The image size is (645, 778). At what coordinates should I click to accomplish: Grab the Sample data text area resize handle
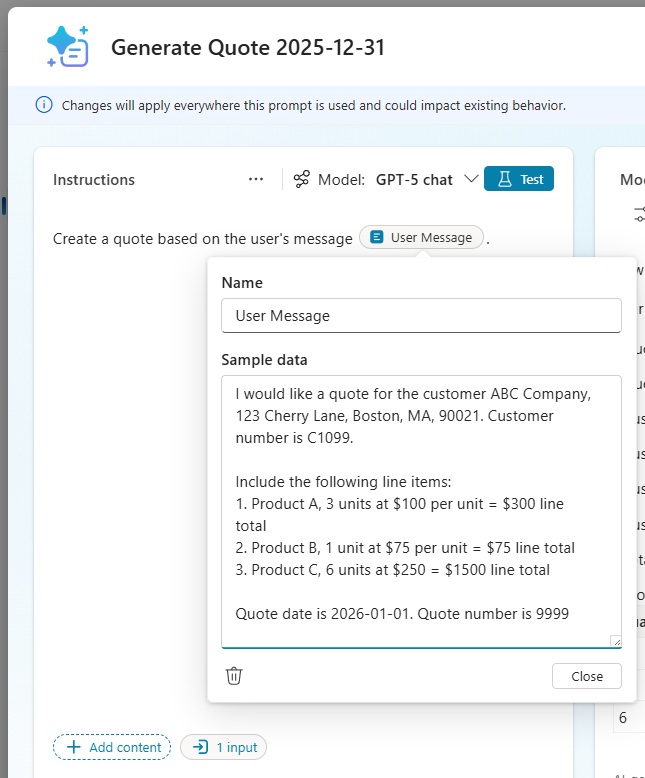pyautogui.click(x=615, y=641)
